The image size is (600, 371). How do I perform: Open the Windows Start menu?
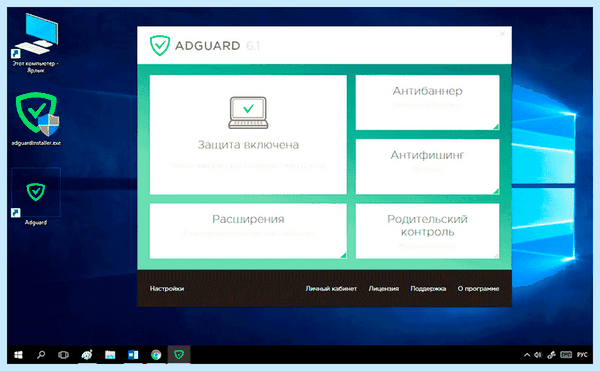click(x=18, y=355)
